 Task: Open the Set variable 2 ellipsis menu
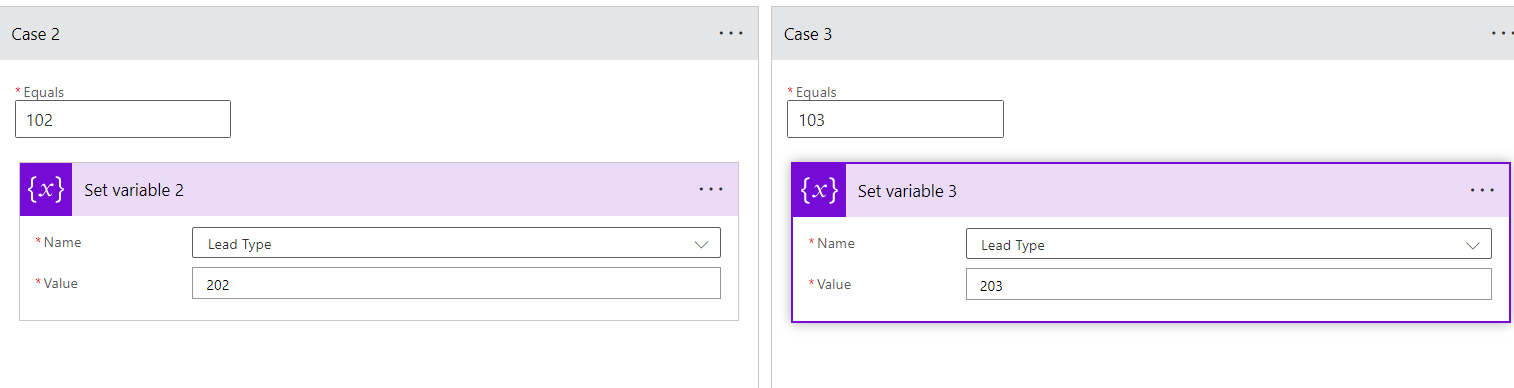711,189
